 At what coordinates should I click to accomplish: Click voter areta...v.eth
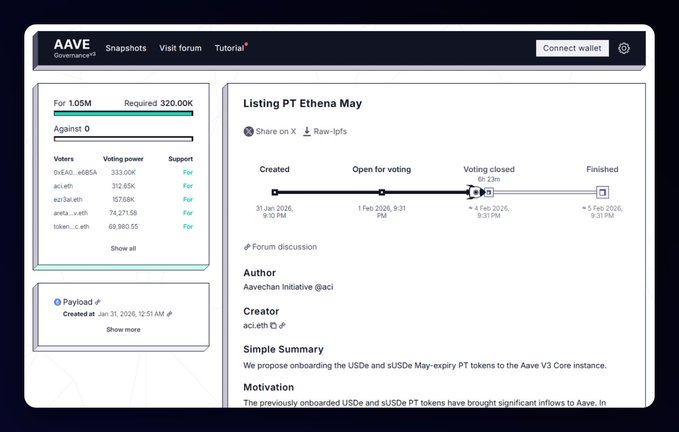(x=71, y=213)
